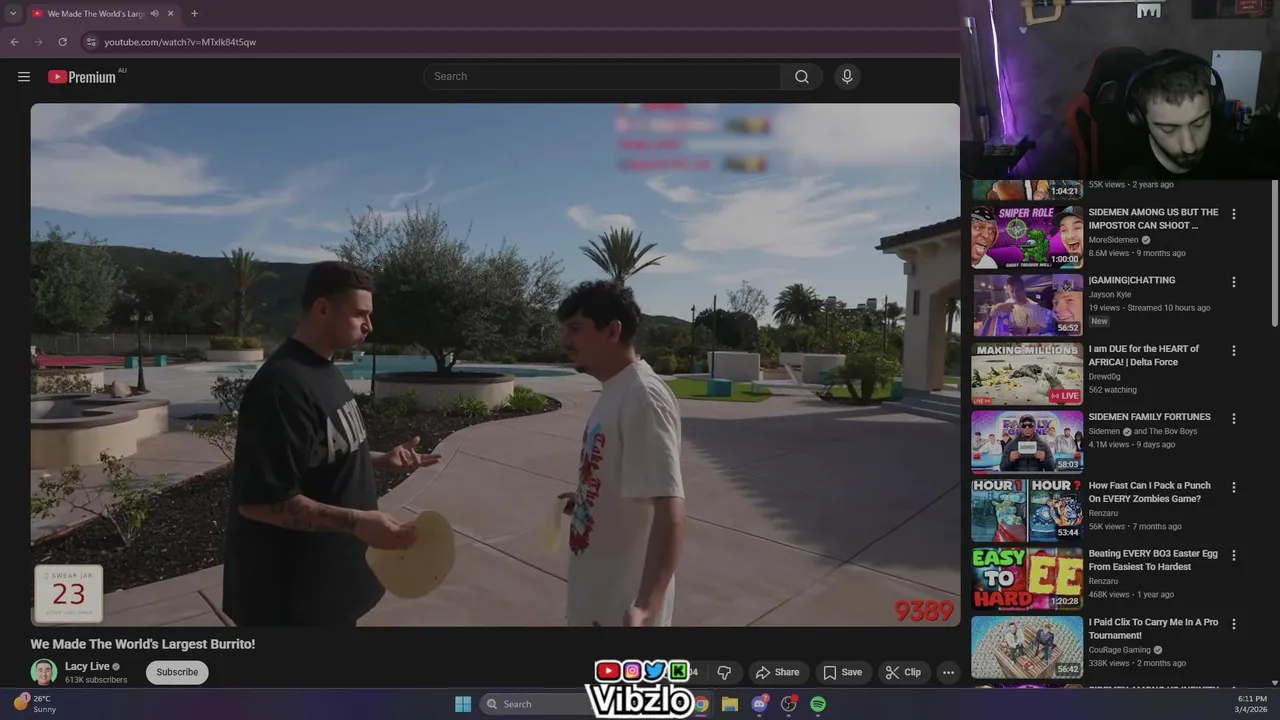Focus the YouTube search field
This screenshot has height=720, width=1280.
click(603, 77)
